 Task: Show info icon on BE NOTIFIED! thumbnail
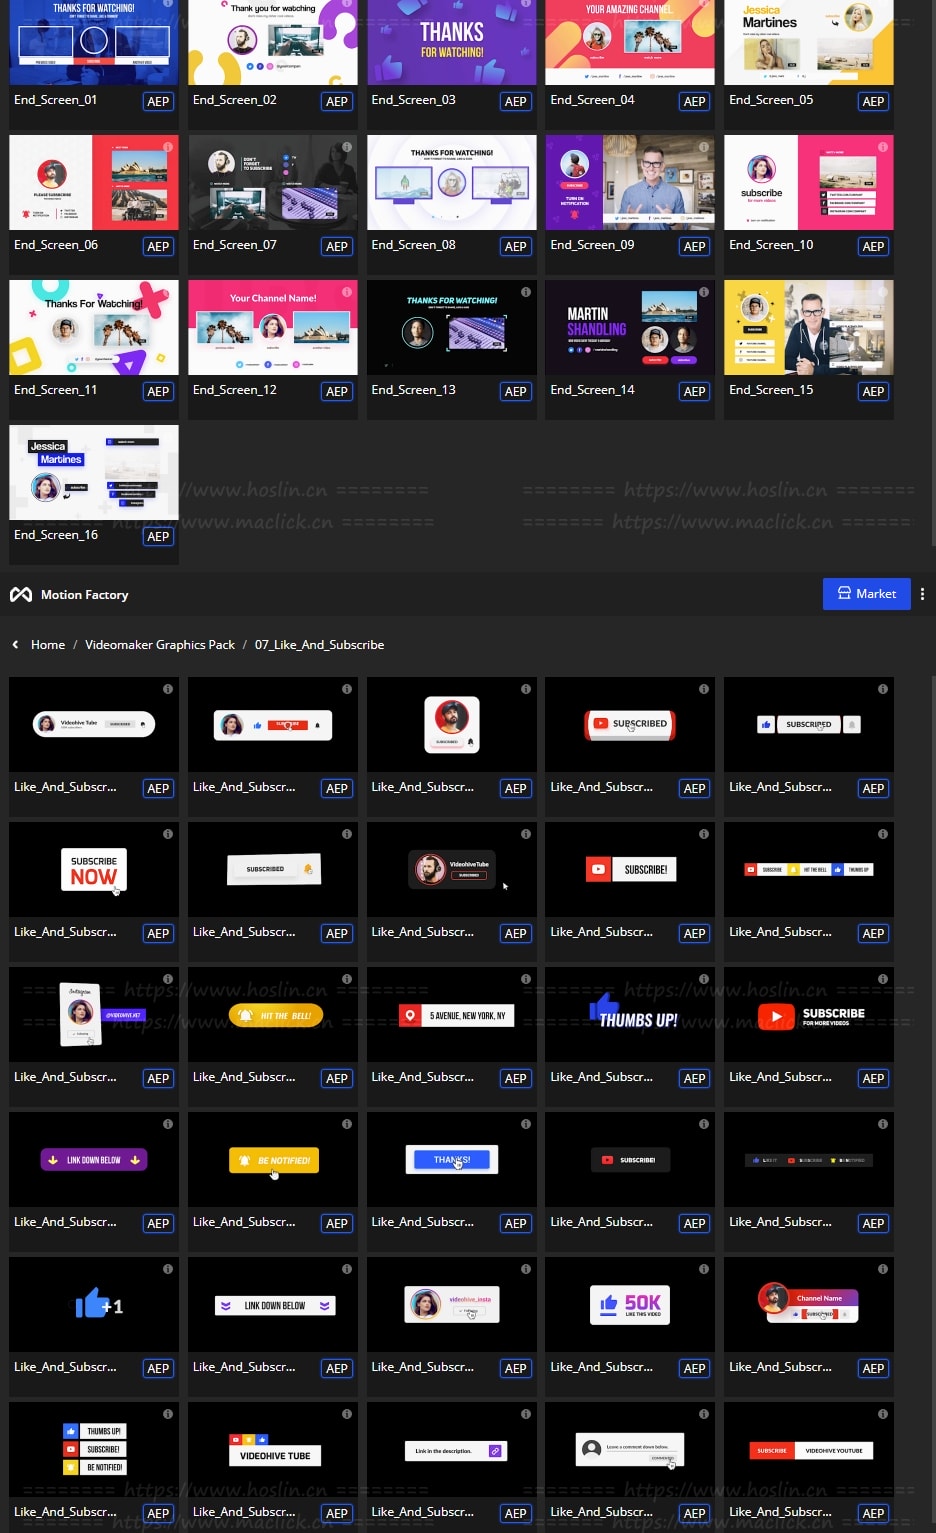point(347,1123)
